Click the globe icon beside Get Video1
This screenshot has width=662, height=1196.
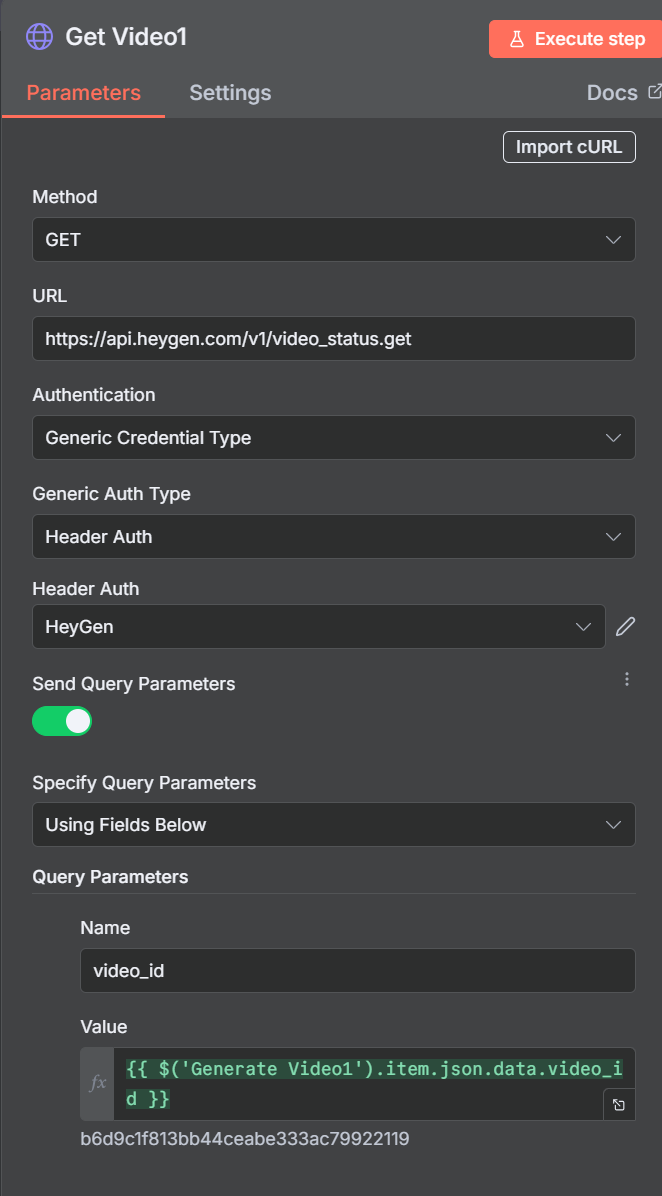click(40, 37)
